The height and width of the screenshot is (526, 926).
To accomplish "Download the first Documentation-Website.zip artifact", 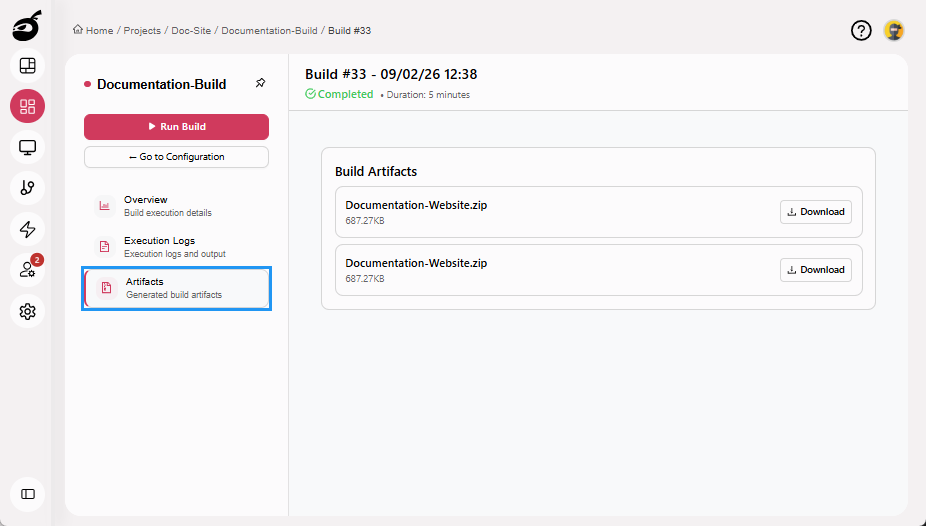I will 816,212.
